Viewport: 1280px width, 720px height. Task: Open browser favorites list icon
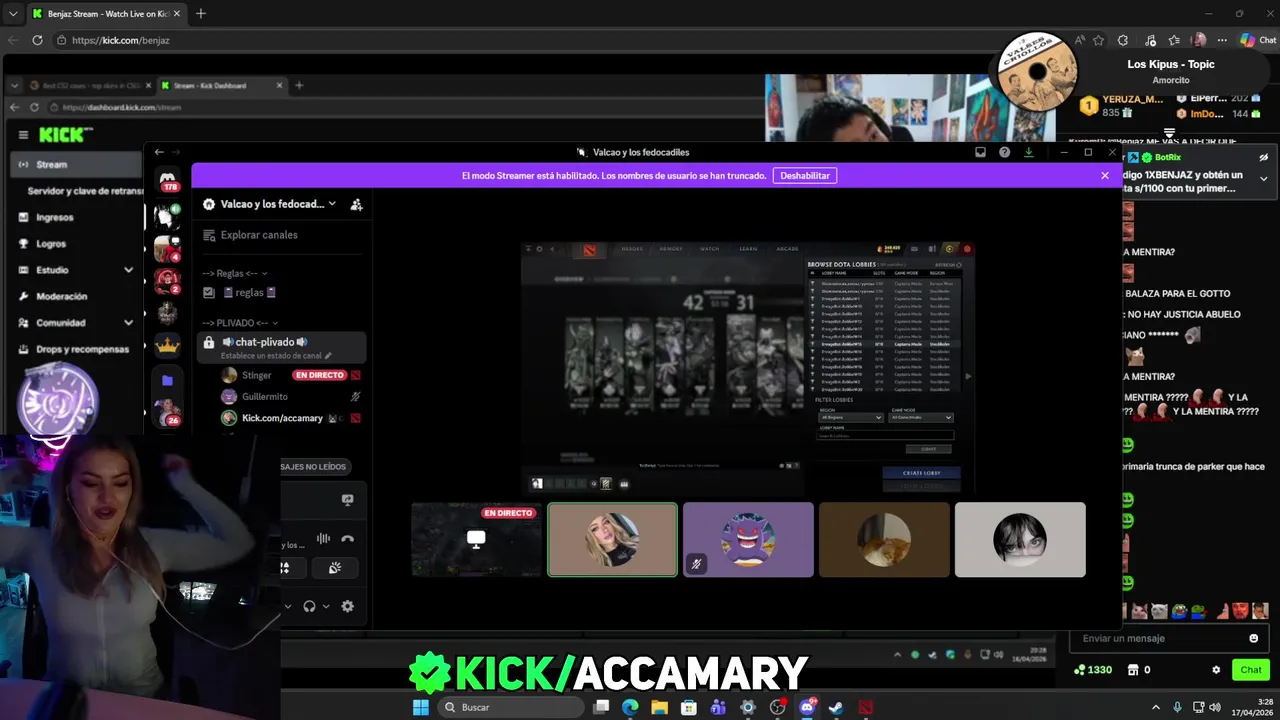click(x=1174, y=40)
